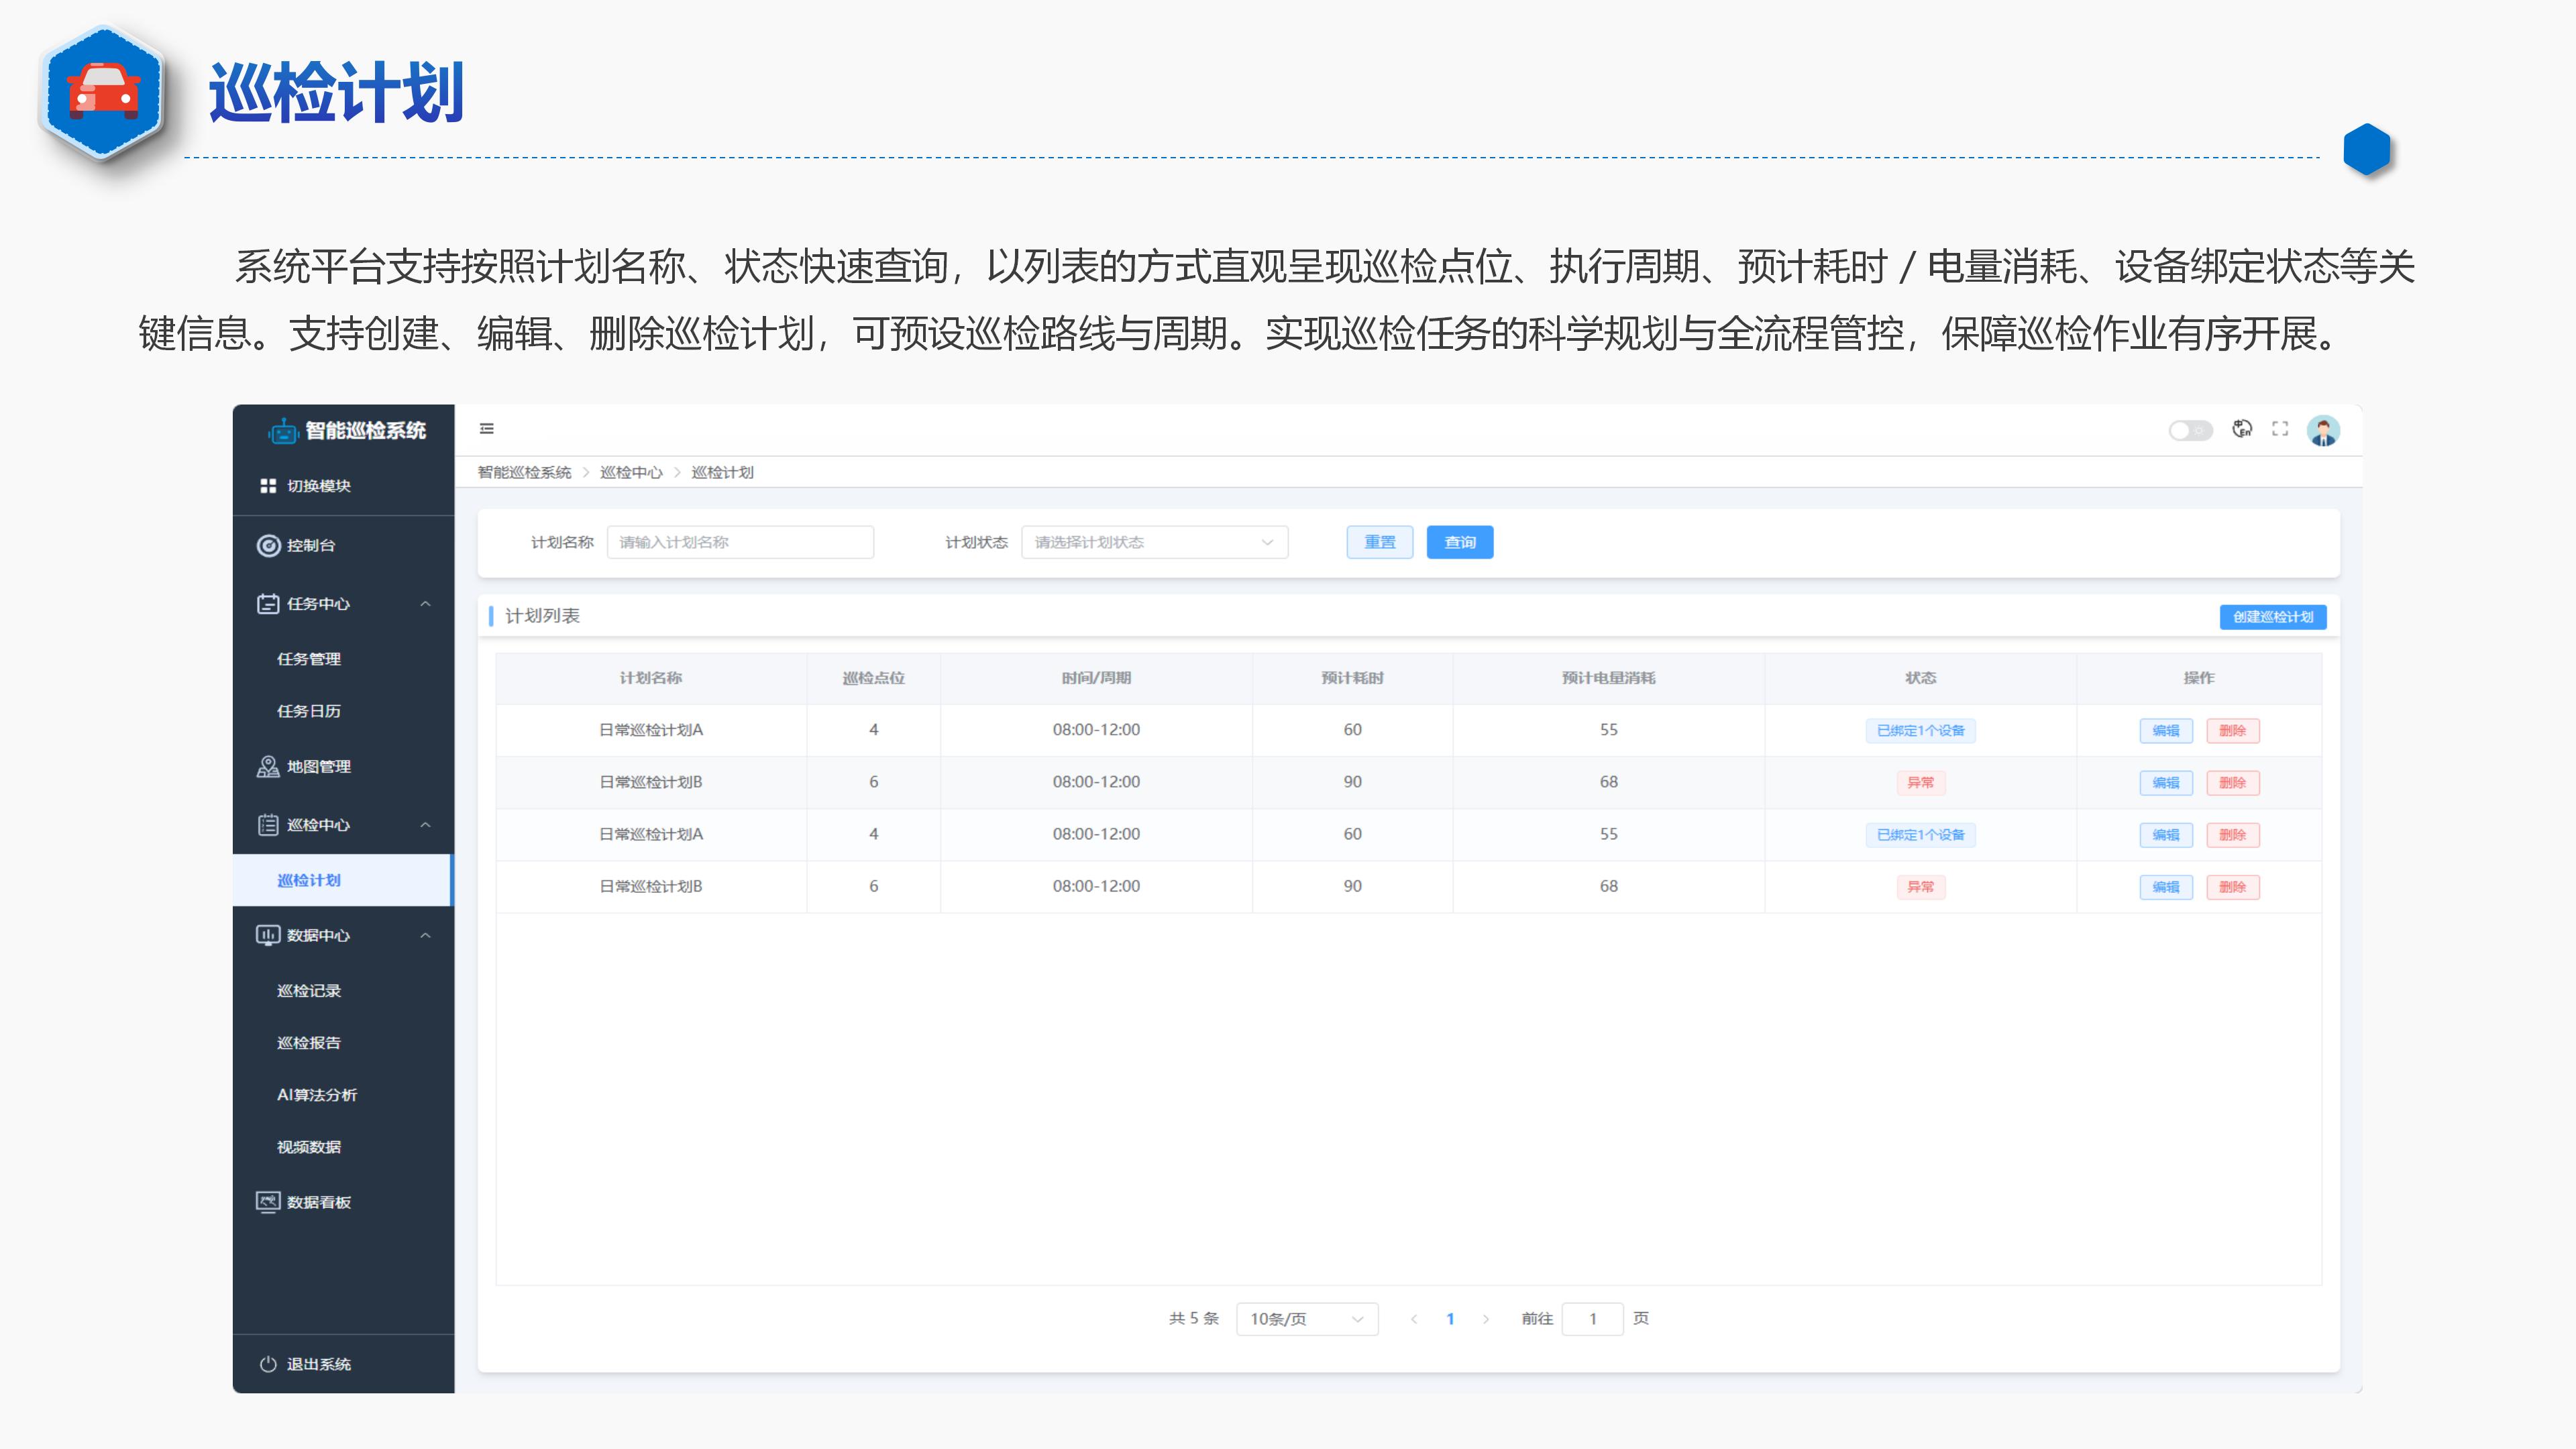This screenshot has width=2576, height=1449.
Task: Click the 巡检计划 breadcrumb item
Action: pyautogui.click(x=722, y=473)
